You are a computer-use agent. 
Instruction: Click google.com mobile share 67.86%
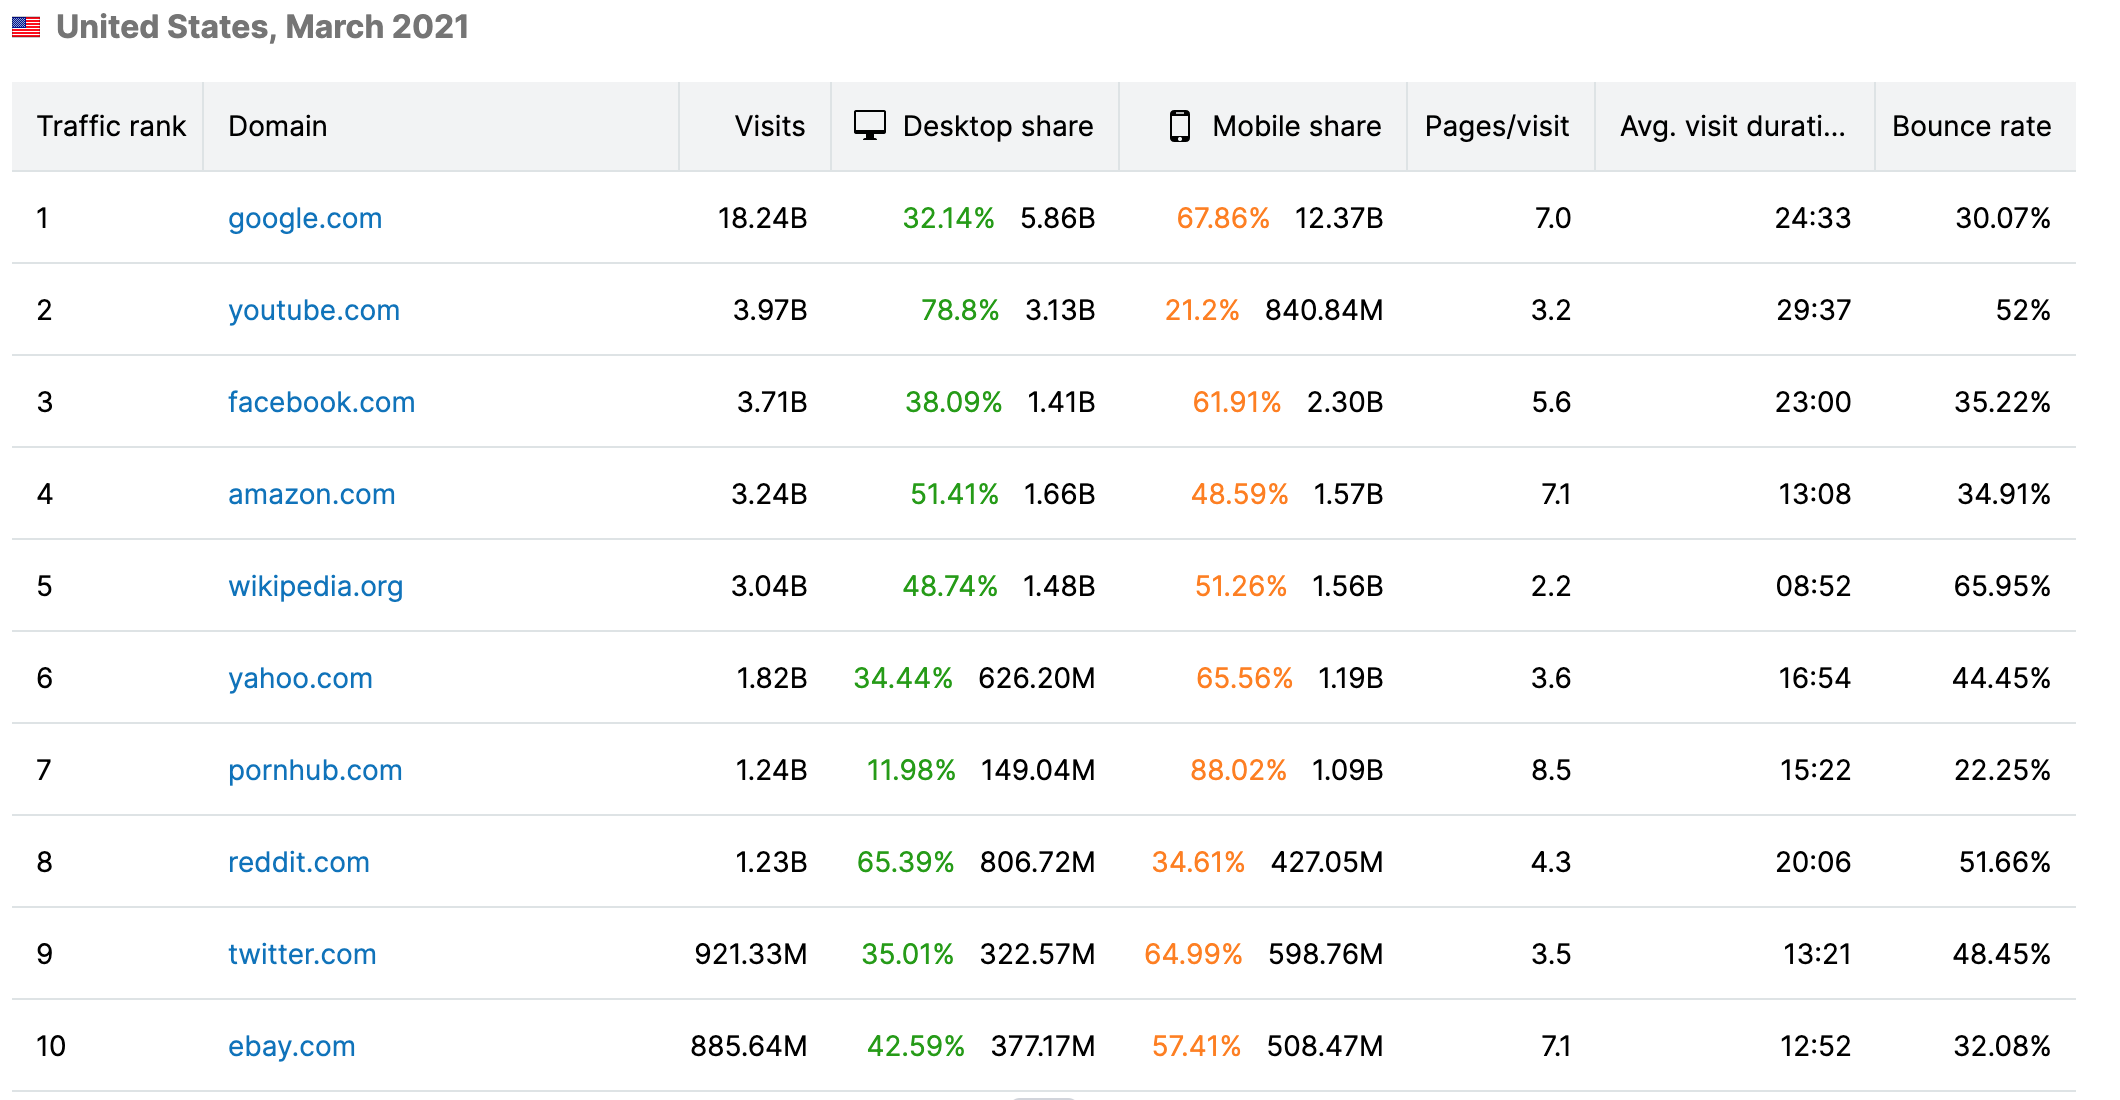(1222, 218)
